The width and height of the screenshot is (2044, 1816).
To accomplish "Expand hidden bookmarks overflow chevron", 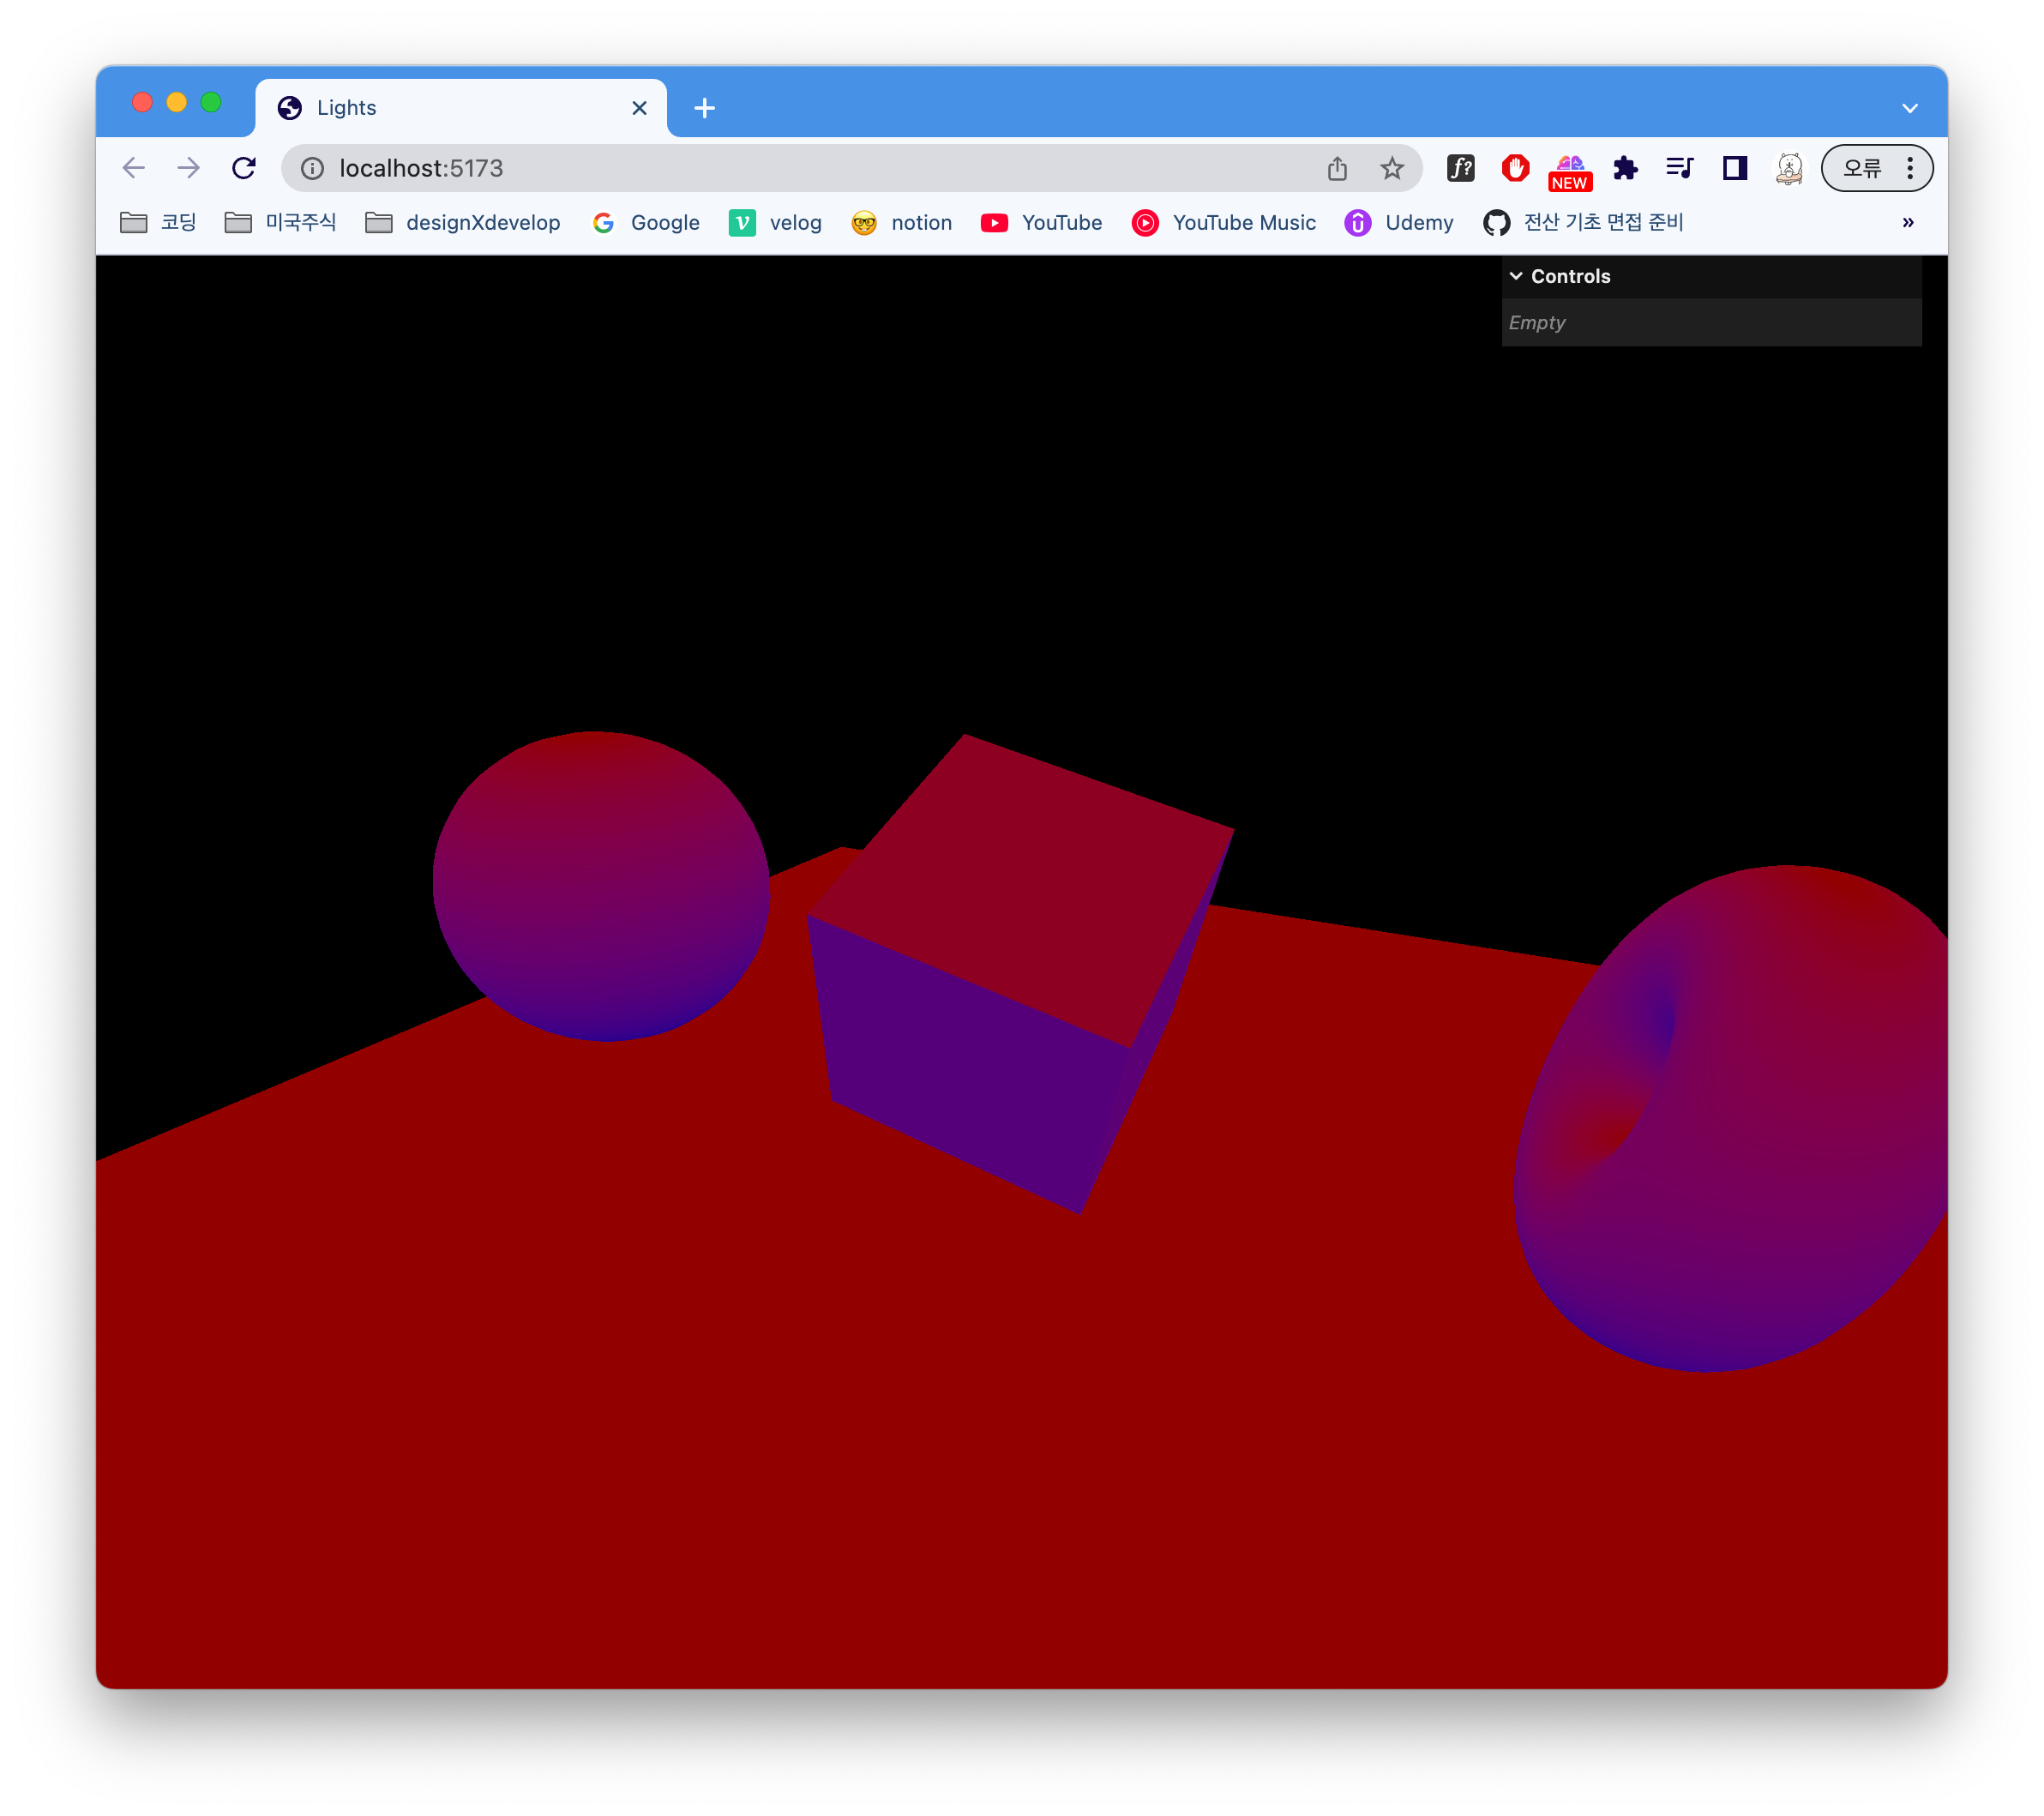I will tap(1907, 222).
